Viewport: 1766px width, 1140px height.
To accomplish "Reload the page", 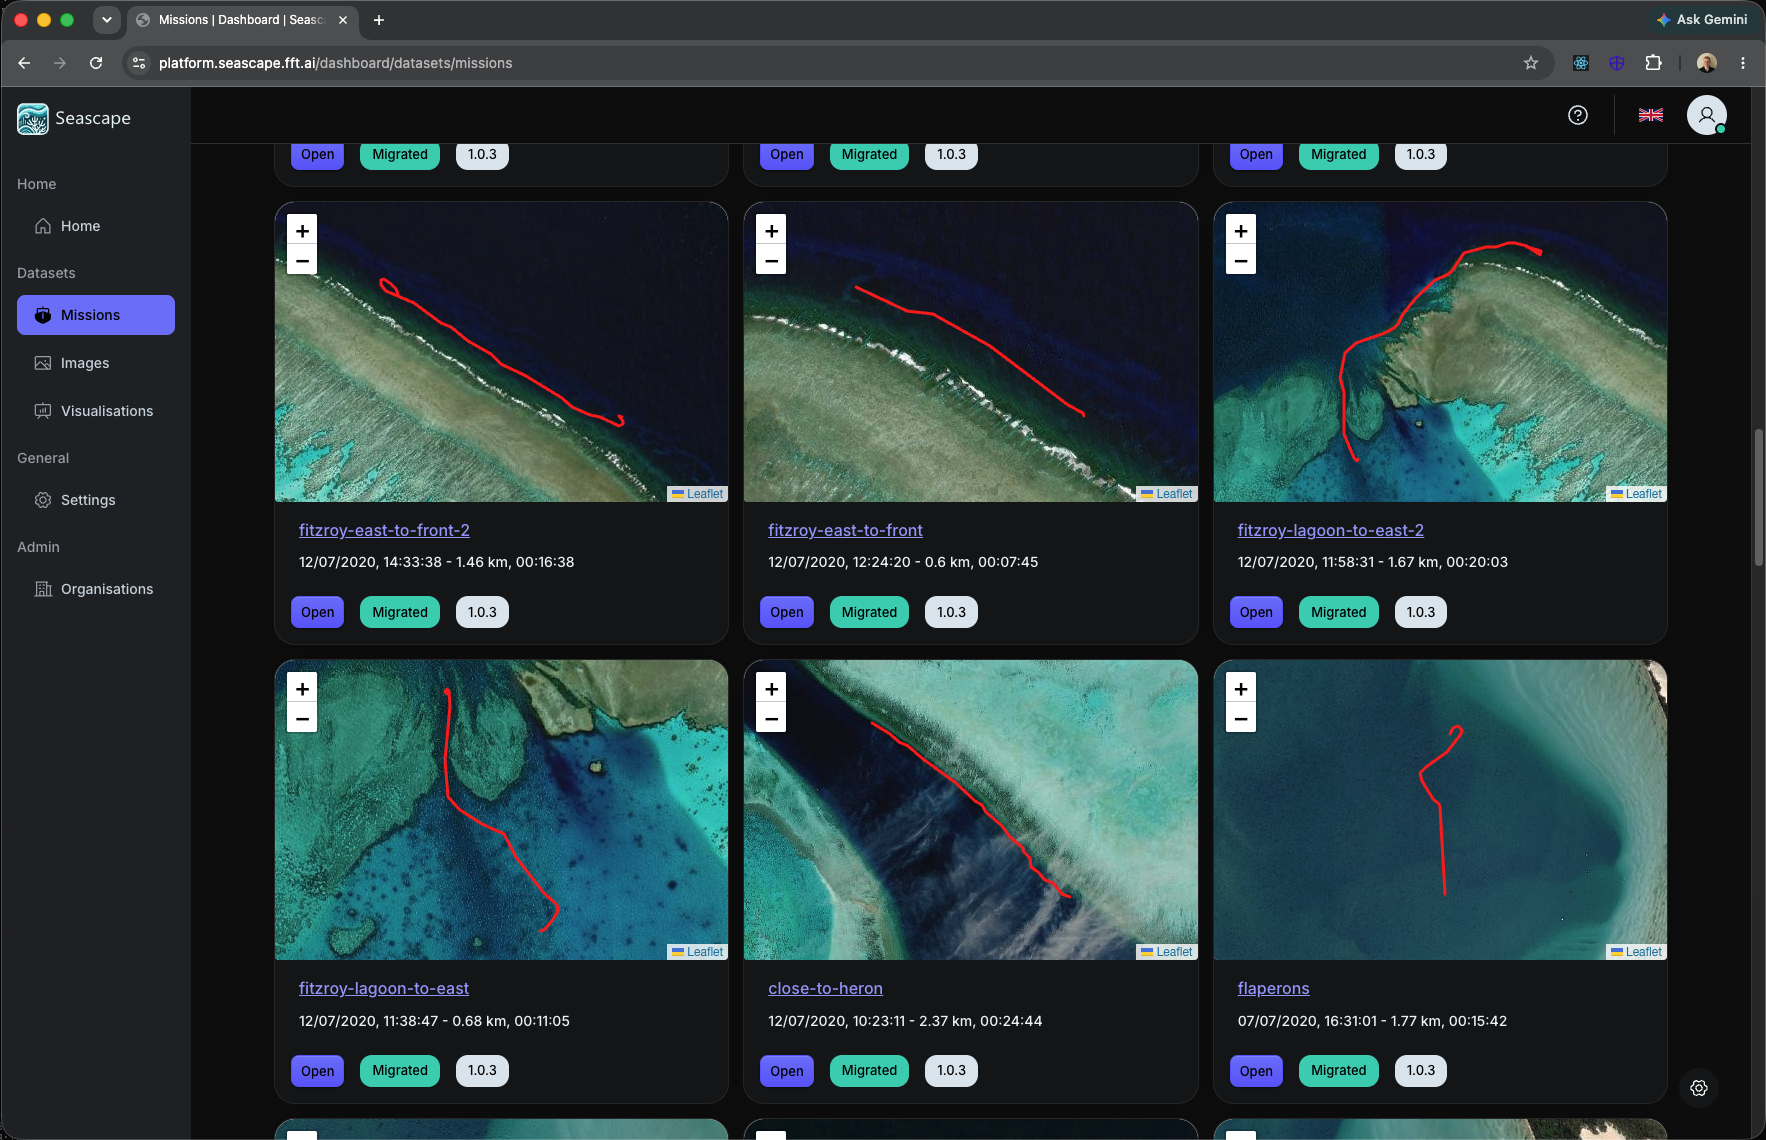I will click(x=96, y=63).
